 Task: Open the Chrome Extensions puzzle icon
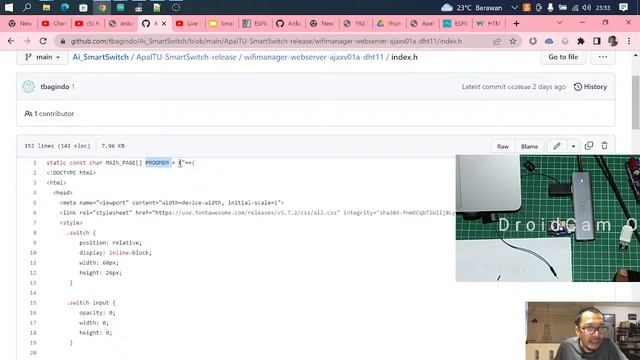580,41
